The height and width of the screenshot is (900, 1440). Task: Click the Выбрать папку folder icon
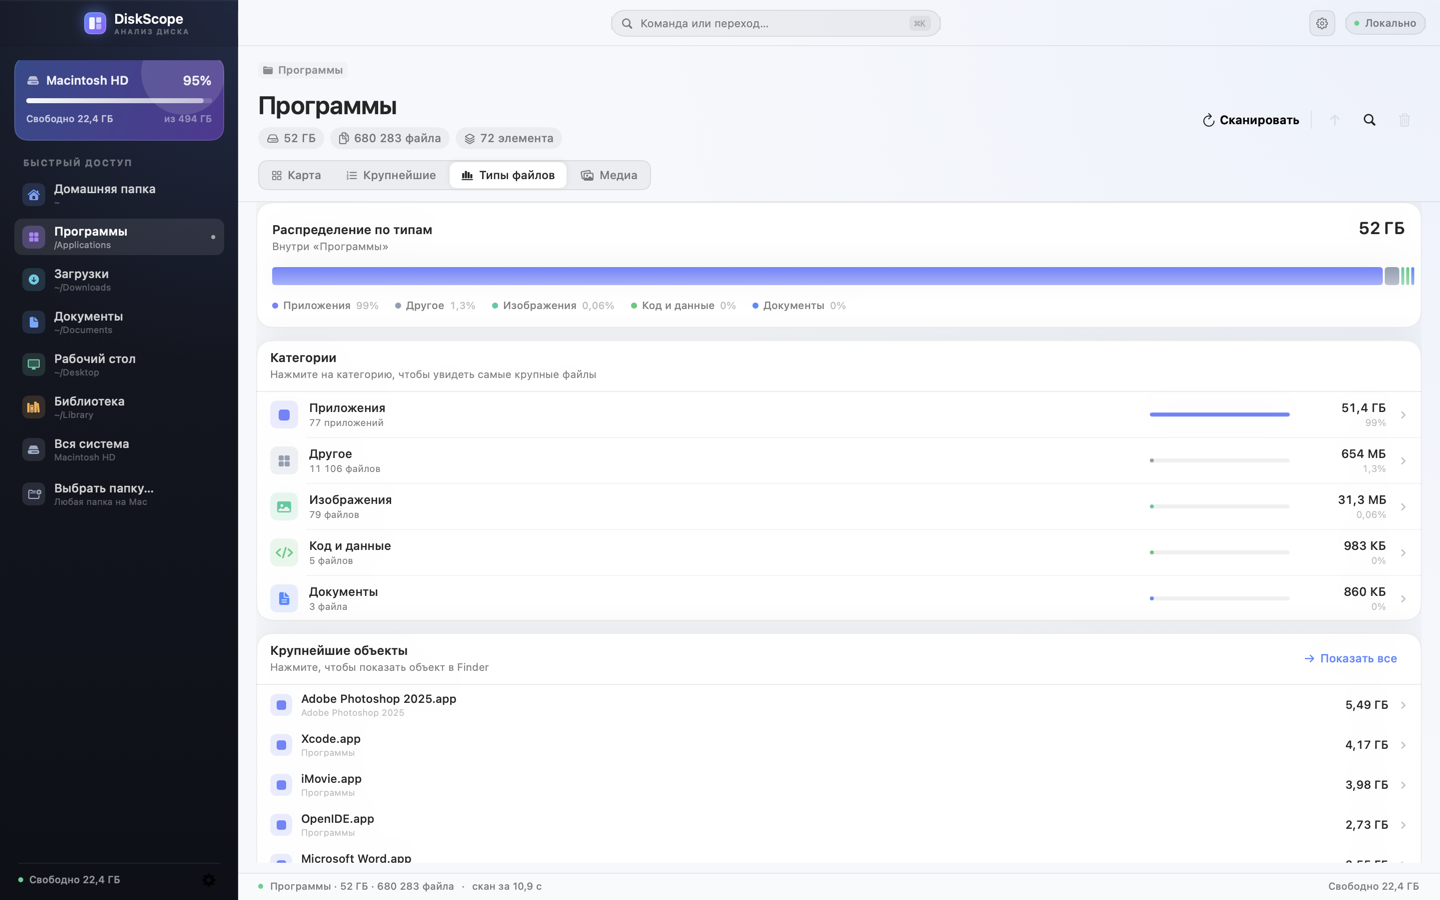click(34, 494)
